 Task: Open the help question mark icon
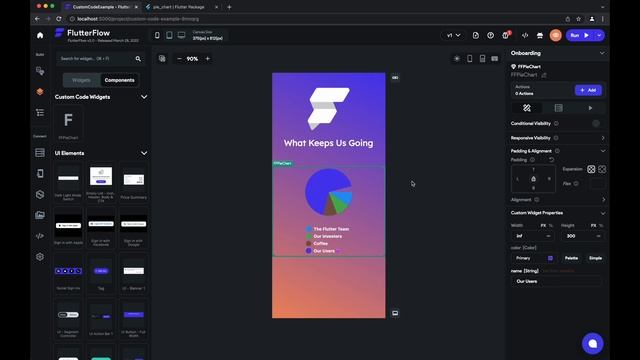[x=491, y=36]
